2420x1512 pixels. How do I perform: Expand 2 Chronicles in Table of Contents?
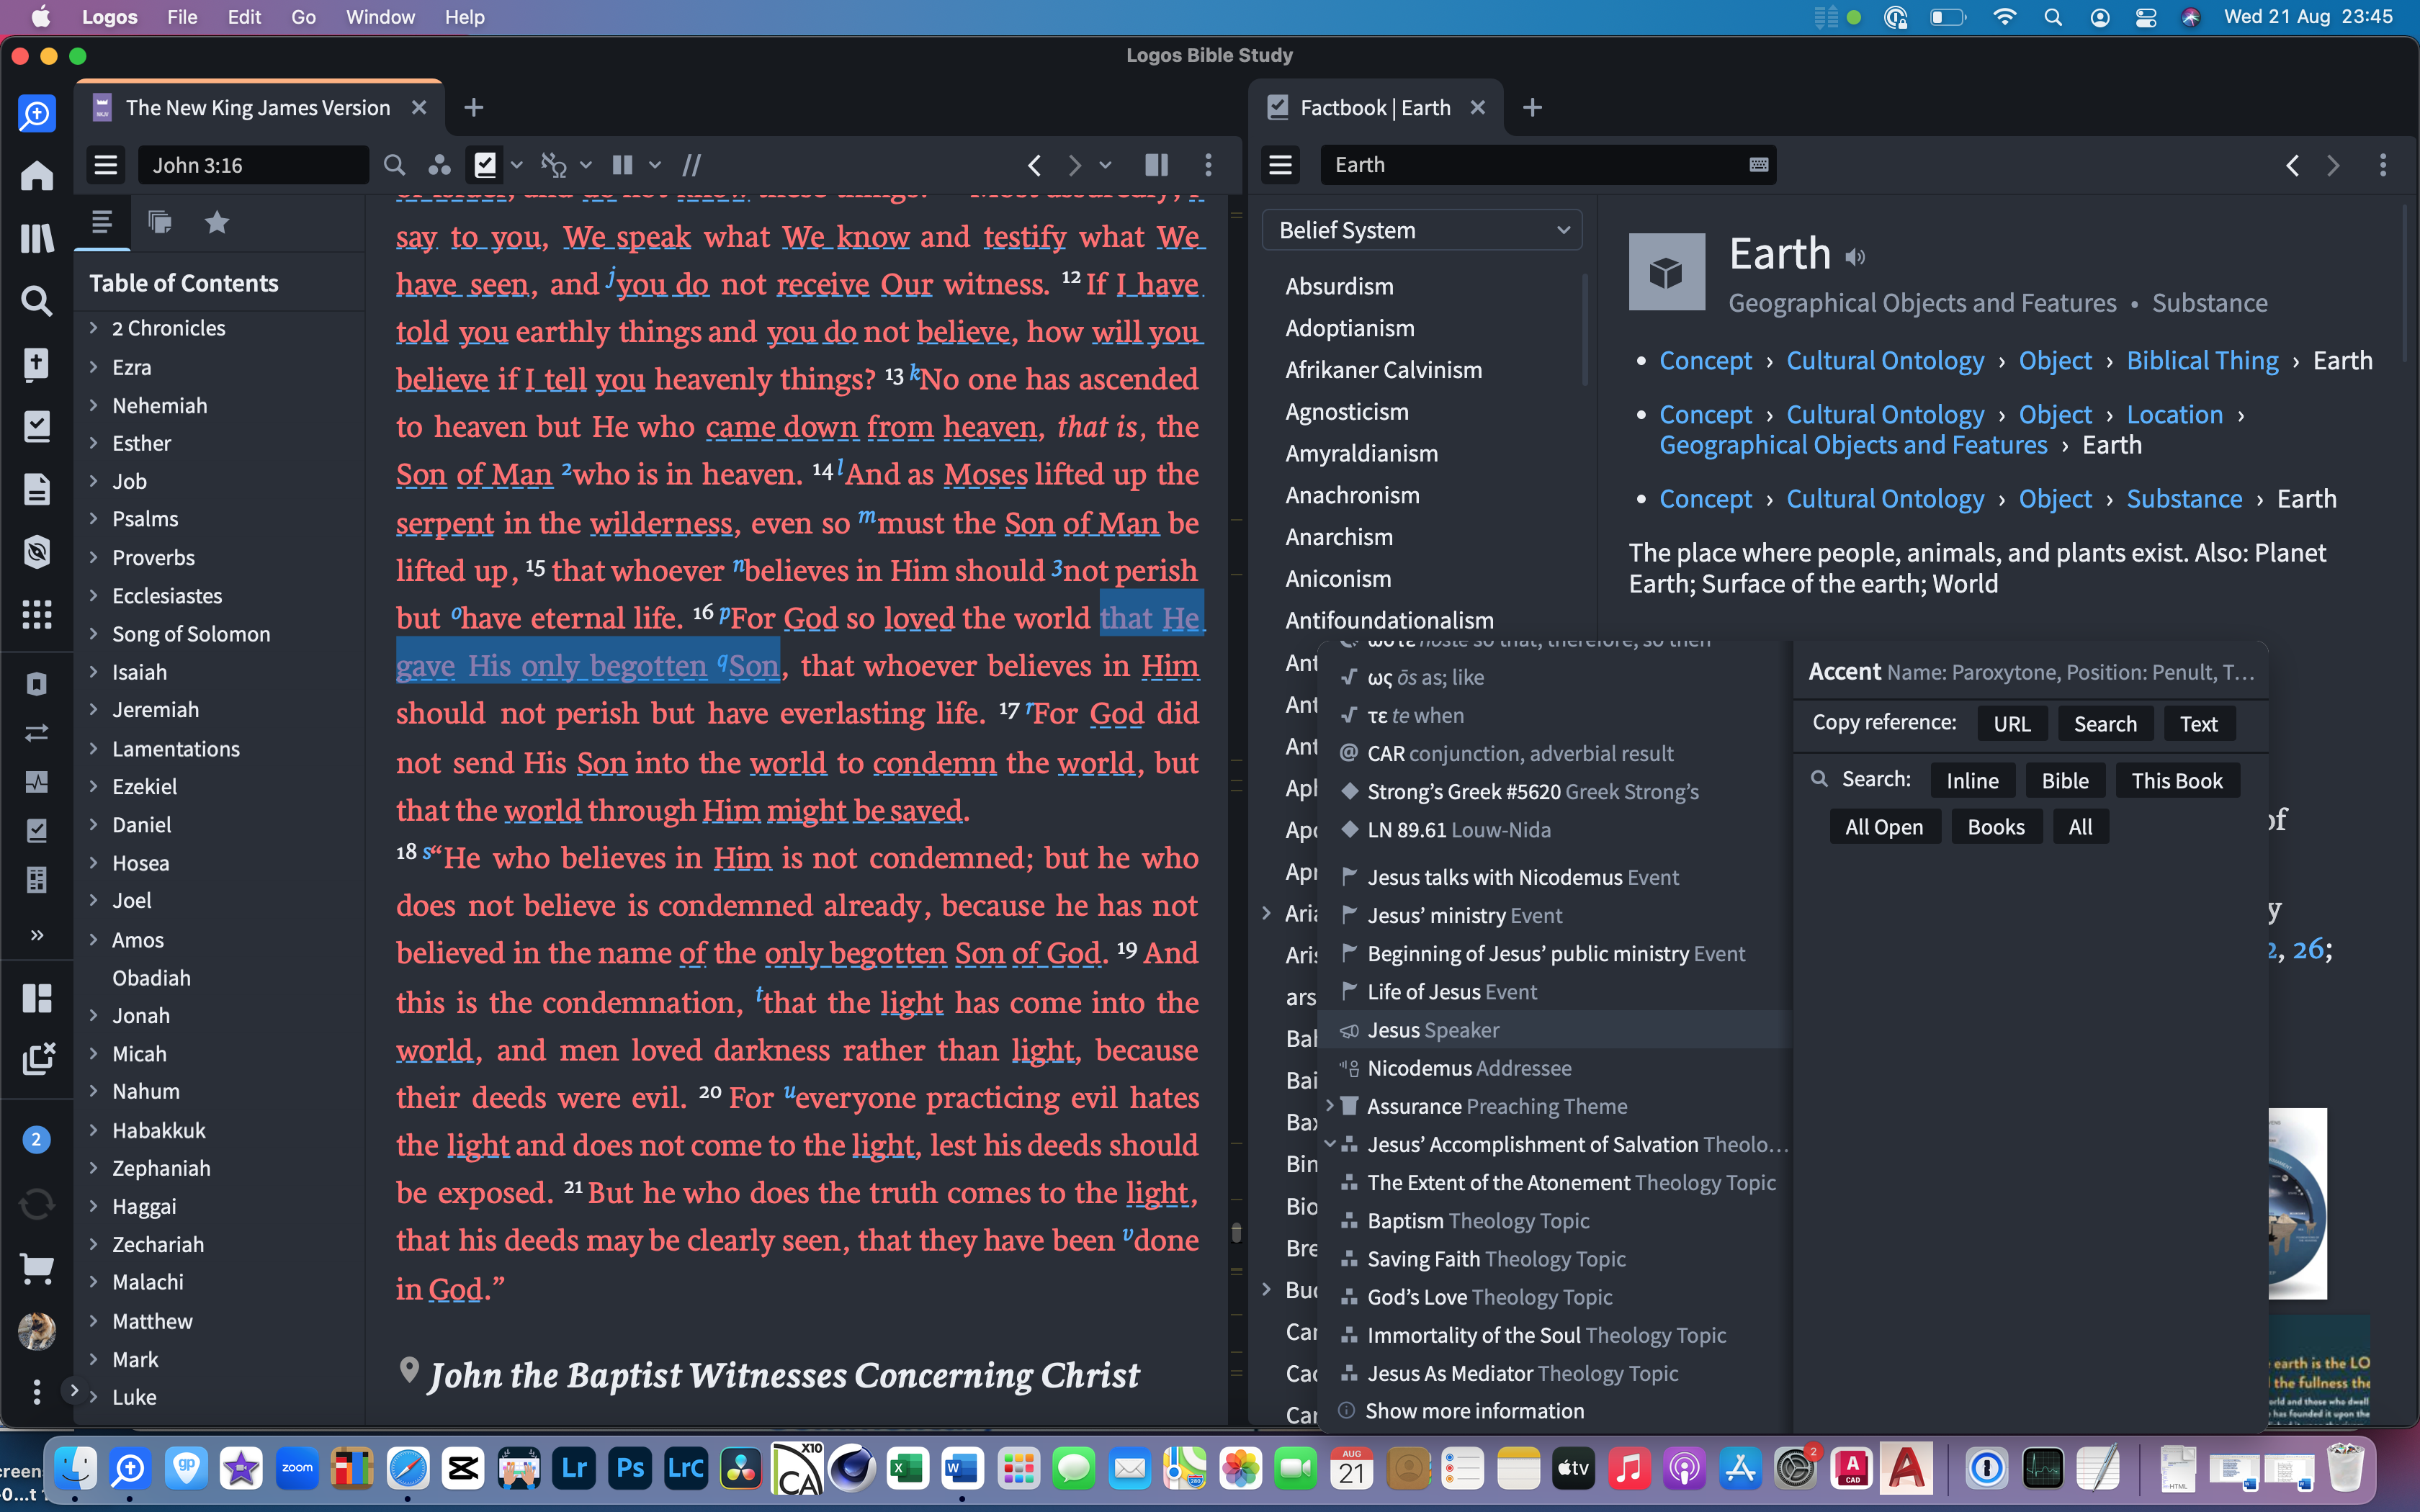point(93,328)
